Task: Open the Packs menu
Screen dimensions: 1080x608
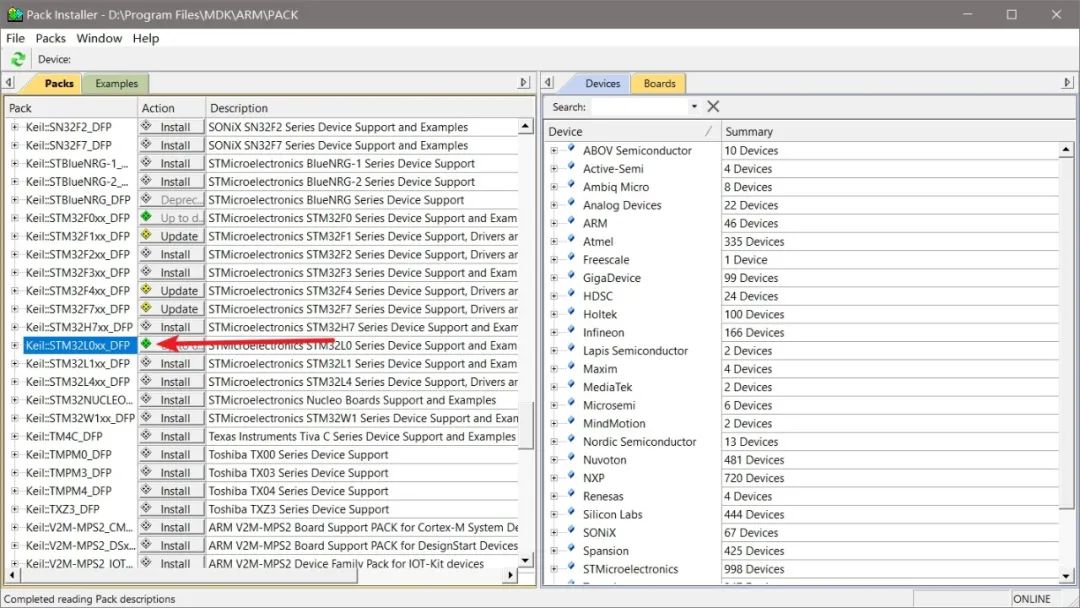Action: [x=50, y=38]
